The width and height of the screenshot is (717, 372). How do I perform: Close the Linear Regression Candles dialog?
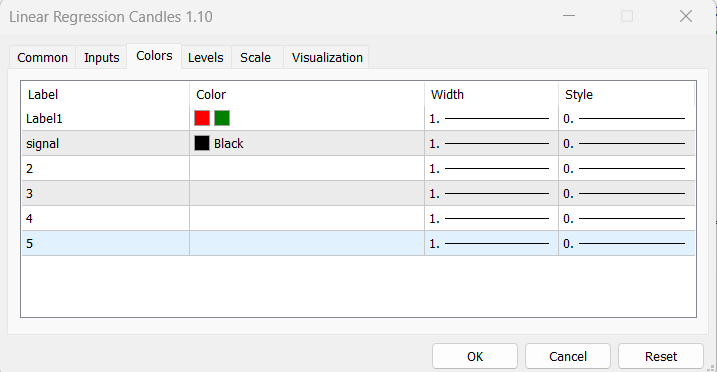pos(686,16)
